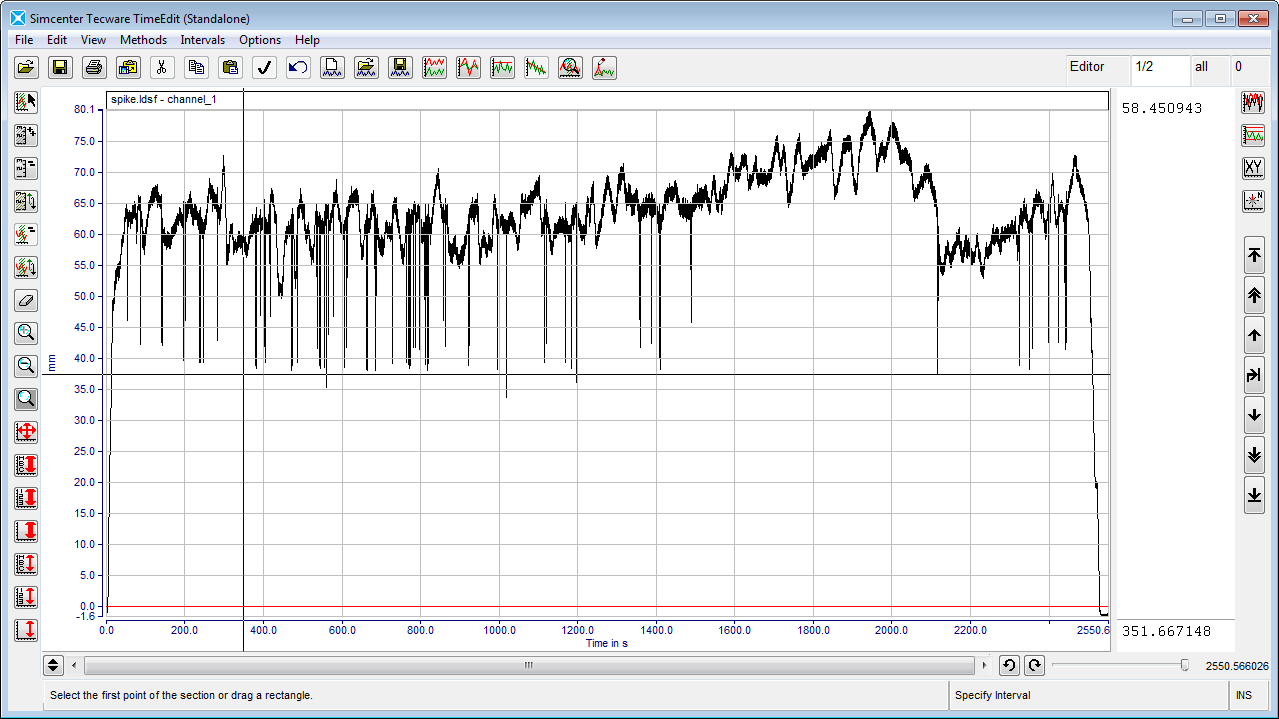Move down fast with double down arrow
This screenshot has width=1279, height=719.
click(x=1254, y=455)
